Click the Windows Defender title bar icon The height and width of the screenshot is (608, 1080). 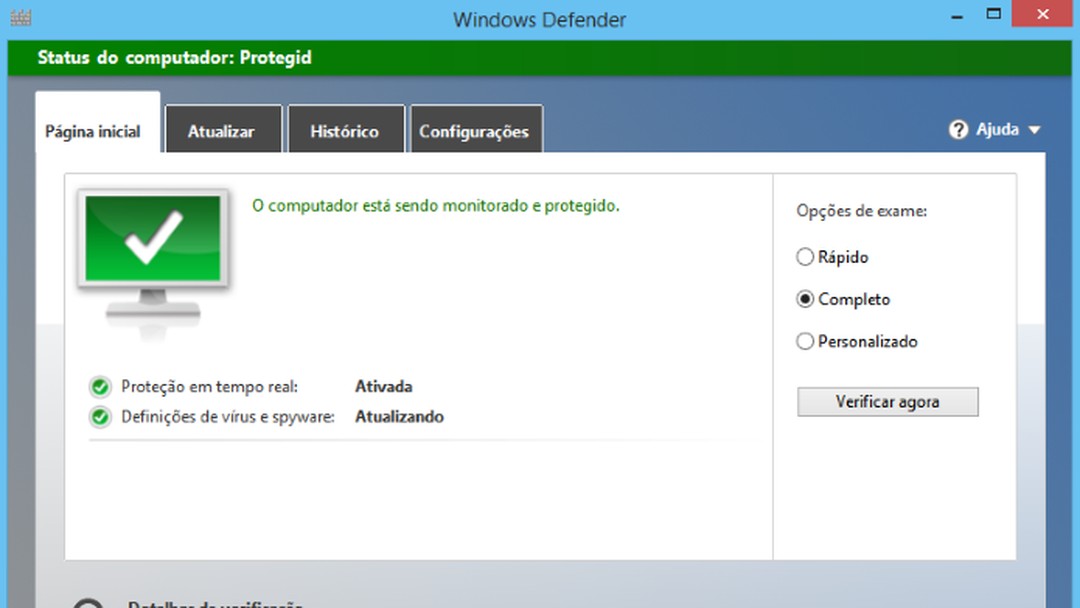pyautogui.click(x=20, y=16)
